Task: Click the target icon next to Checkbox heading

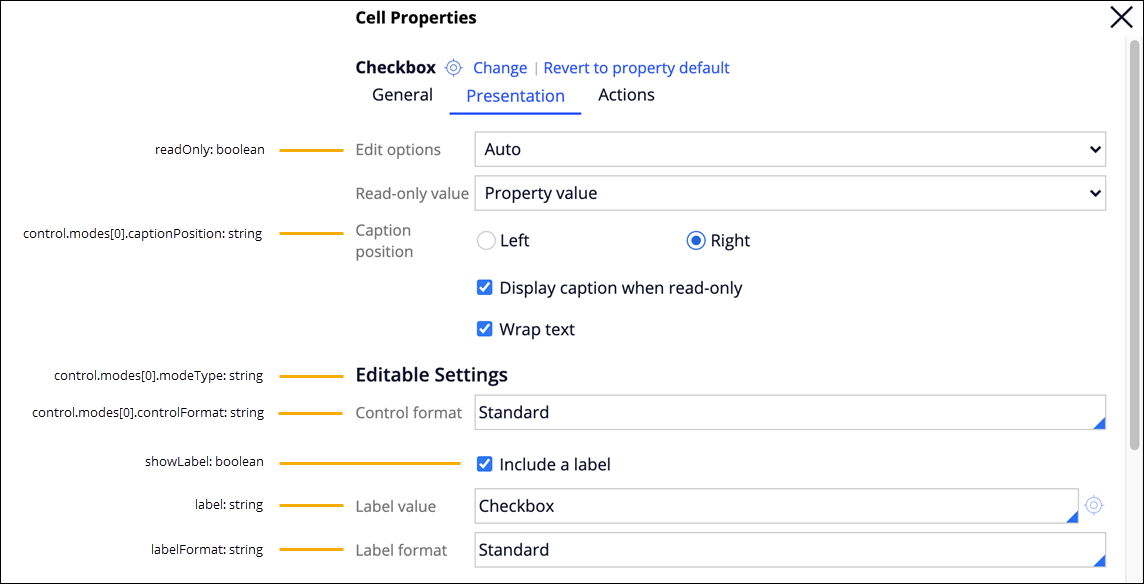Action: point(454,68)
